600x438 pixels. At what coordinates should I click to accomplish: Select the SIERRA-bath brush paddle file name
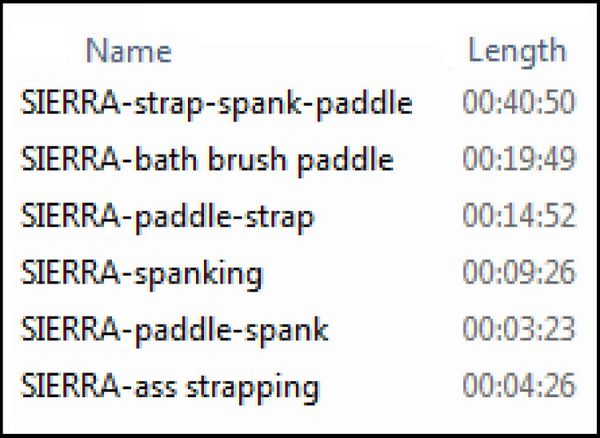click(207, 160)
